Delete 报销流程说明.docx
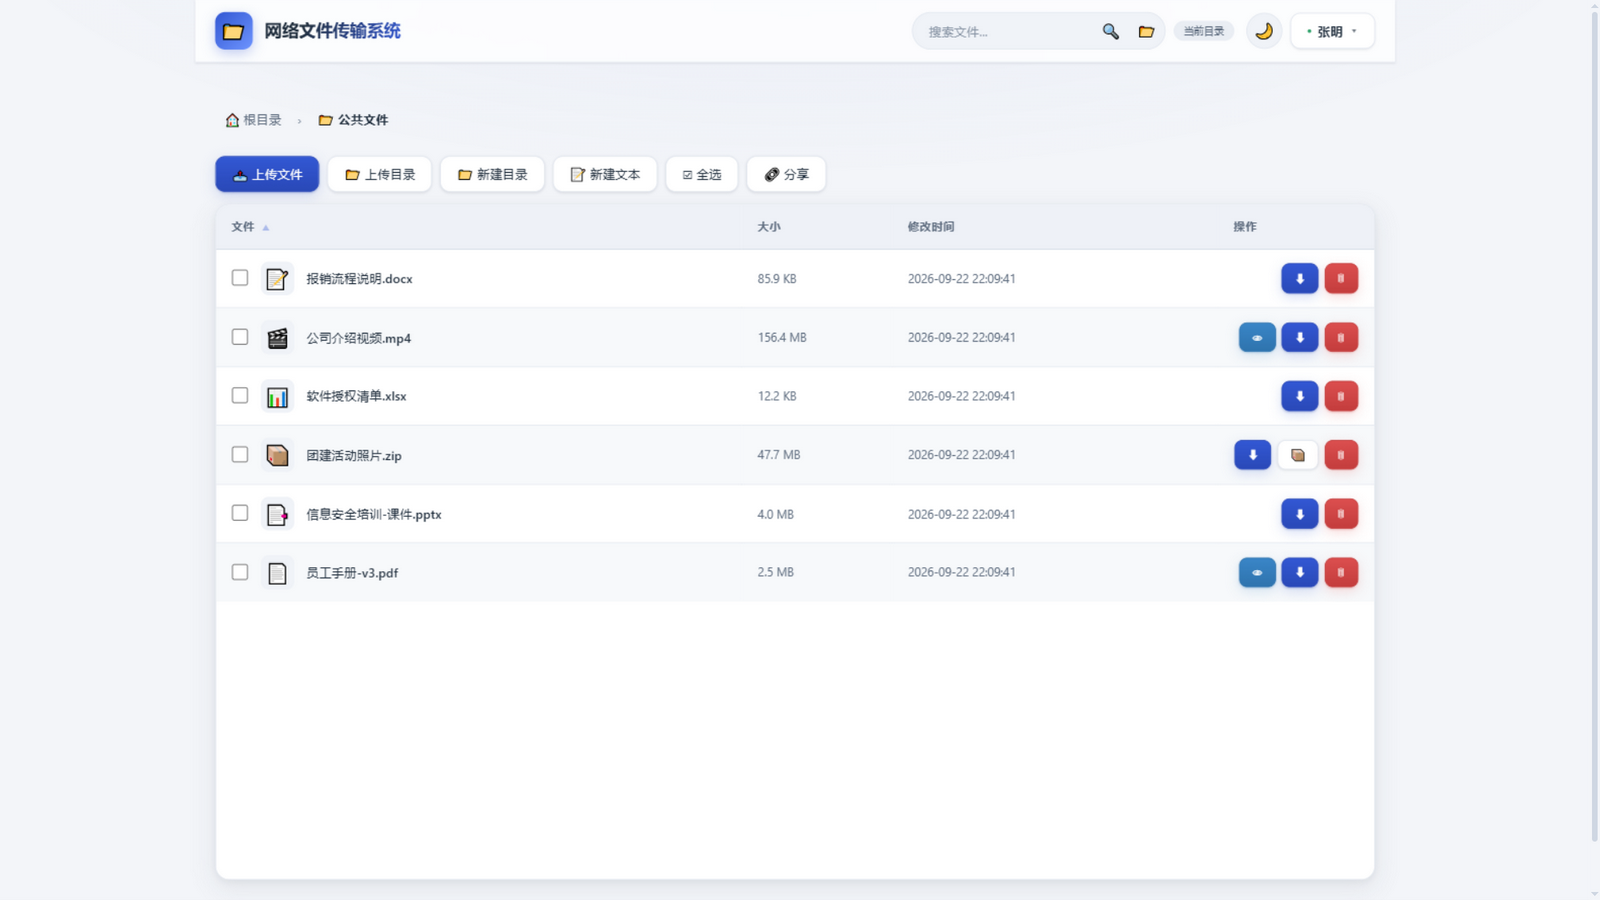The width and height of the screenshot is (1600, 900). pos(1341,278)
